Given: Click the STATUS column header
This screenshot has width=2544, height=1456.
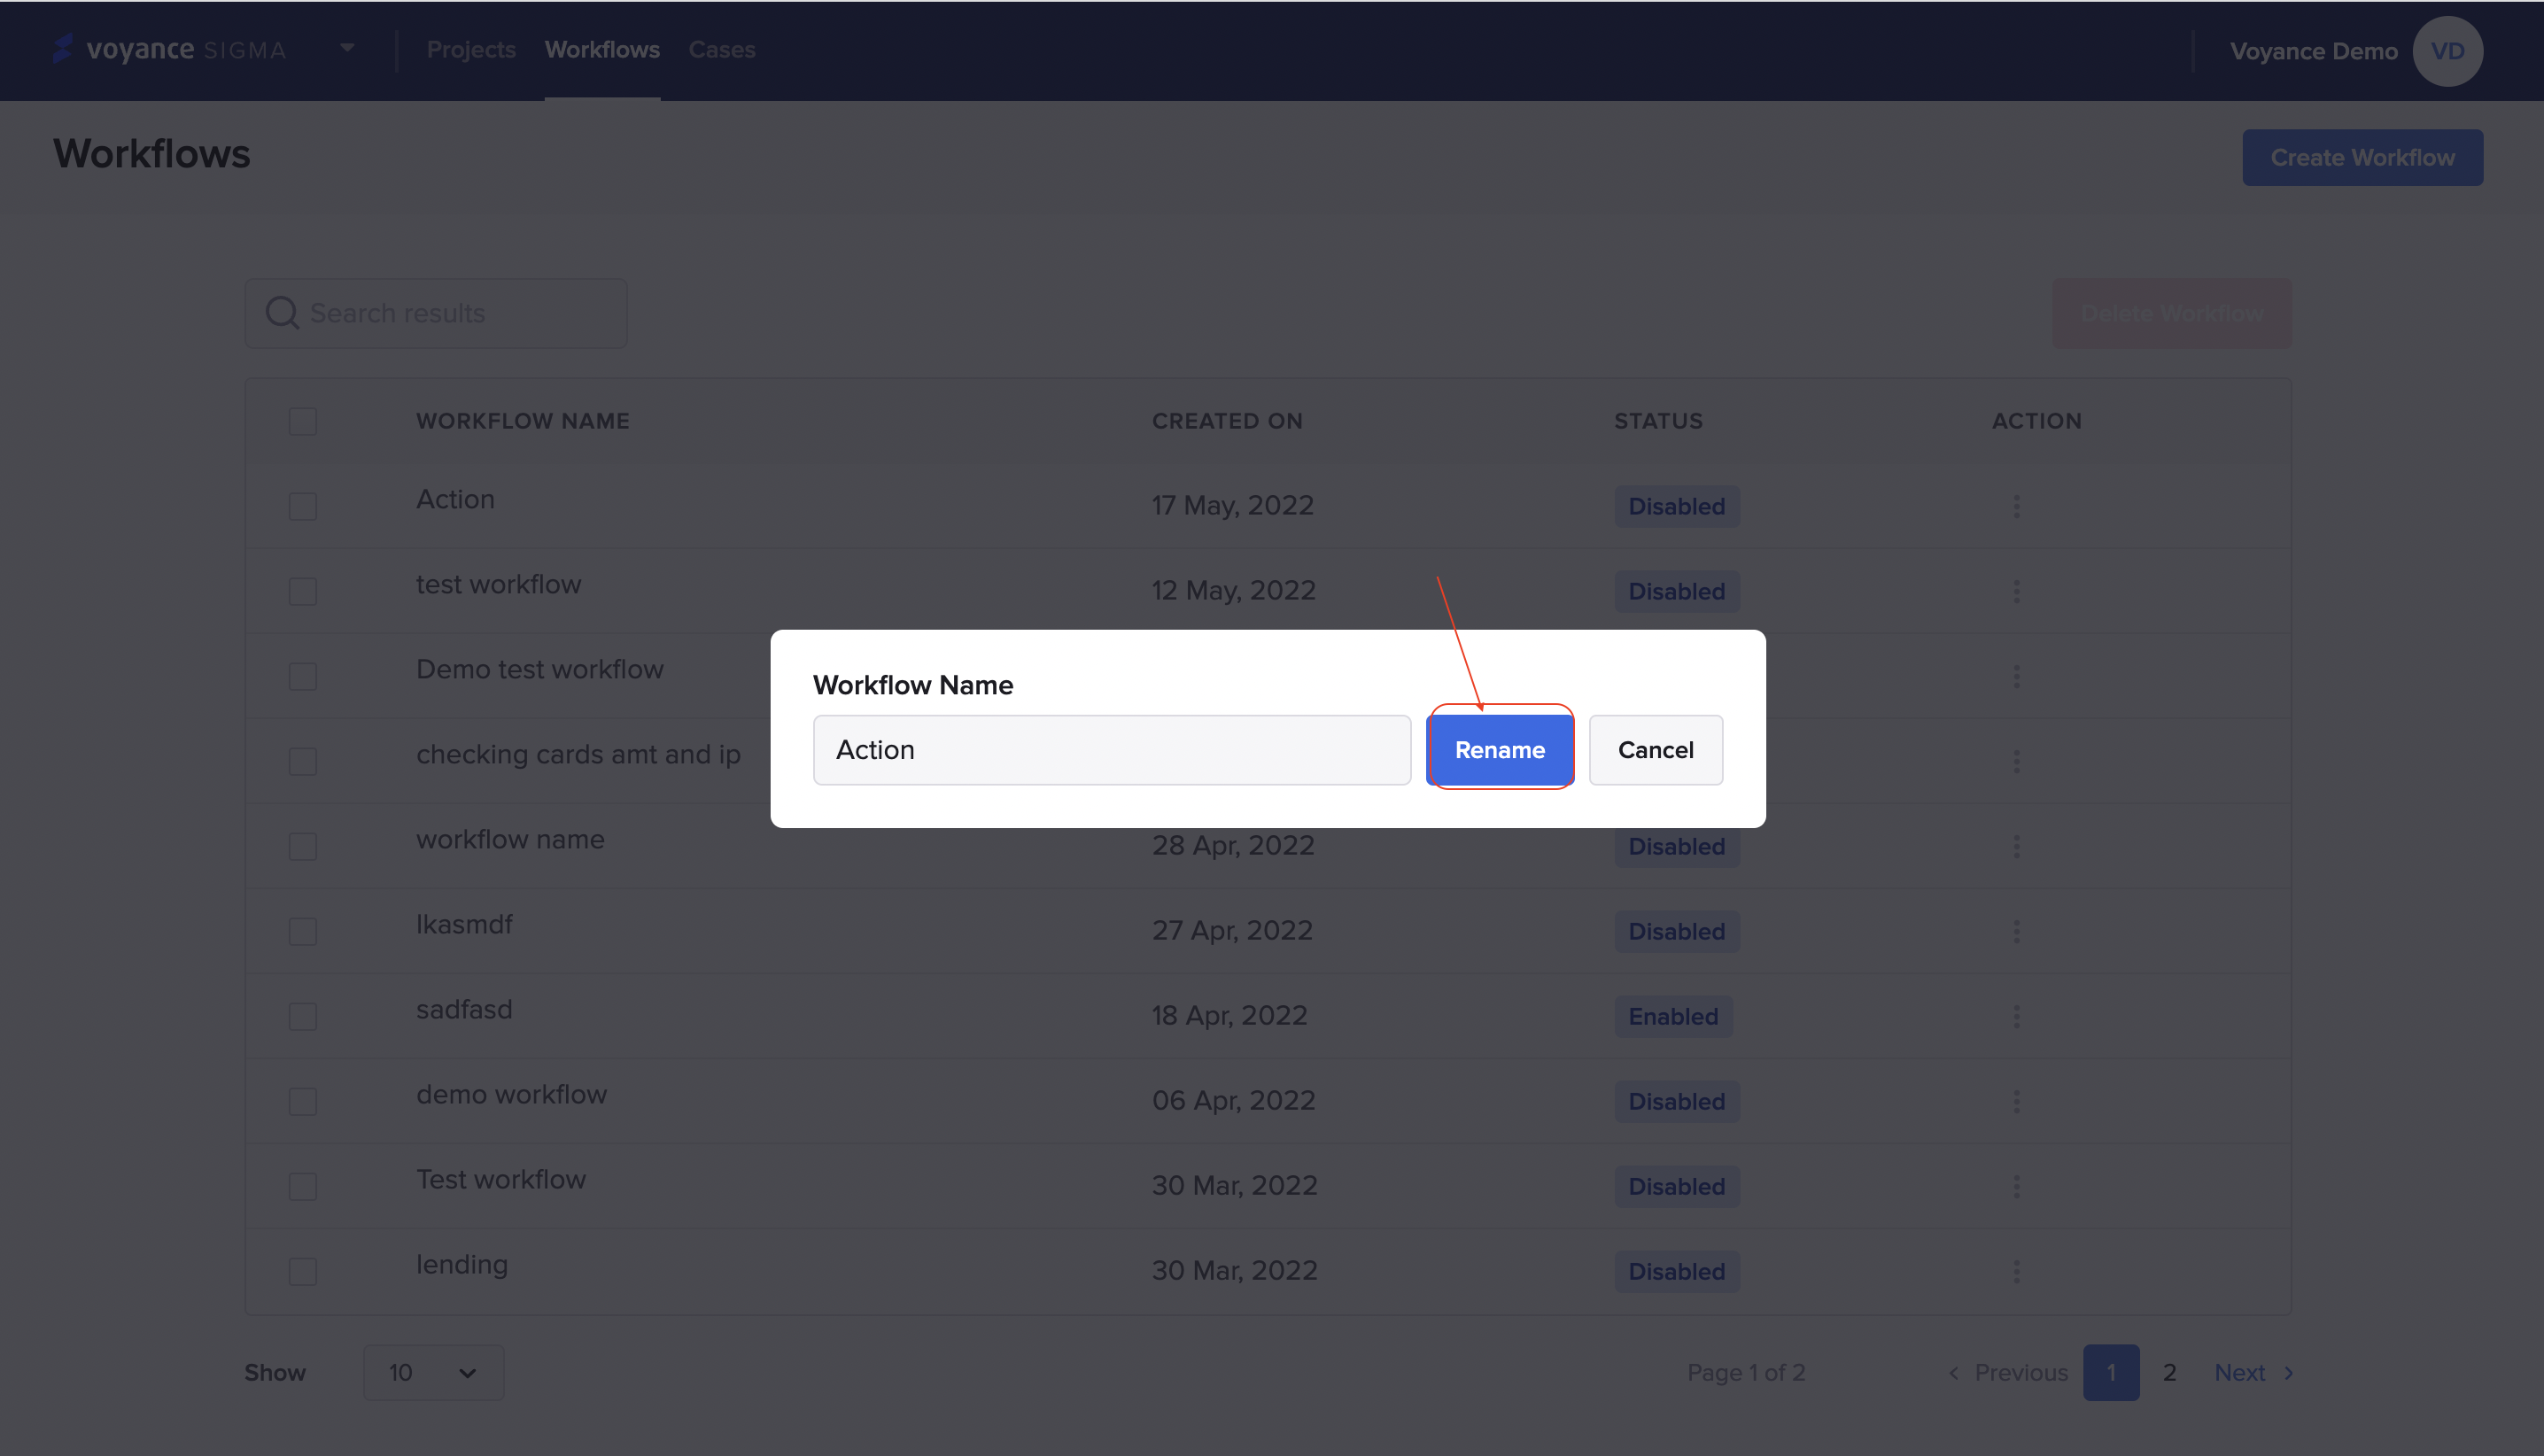Looking at the screenshot, I should coord(1658,421).
